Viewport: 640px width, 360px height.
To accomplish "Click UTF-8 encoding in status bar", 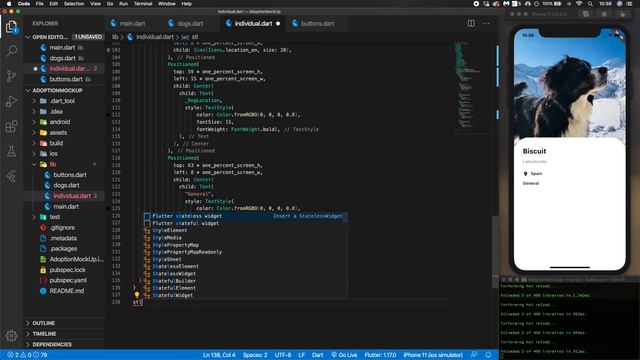I will [x=283, y=355].
